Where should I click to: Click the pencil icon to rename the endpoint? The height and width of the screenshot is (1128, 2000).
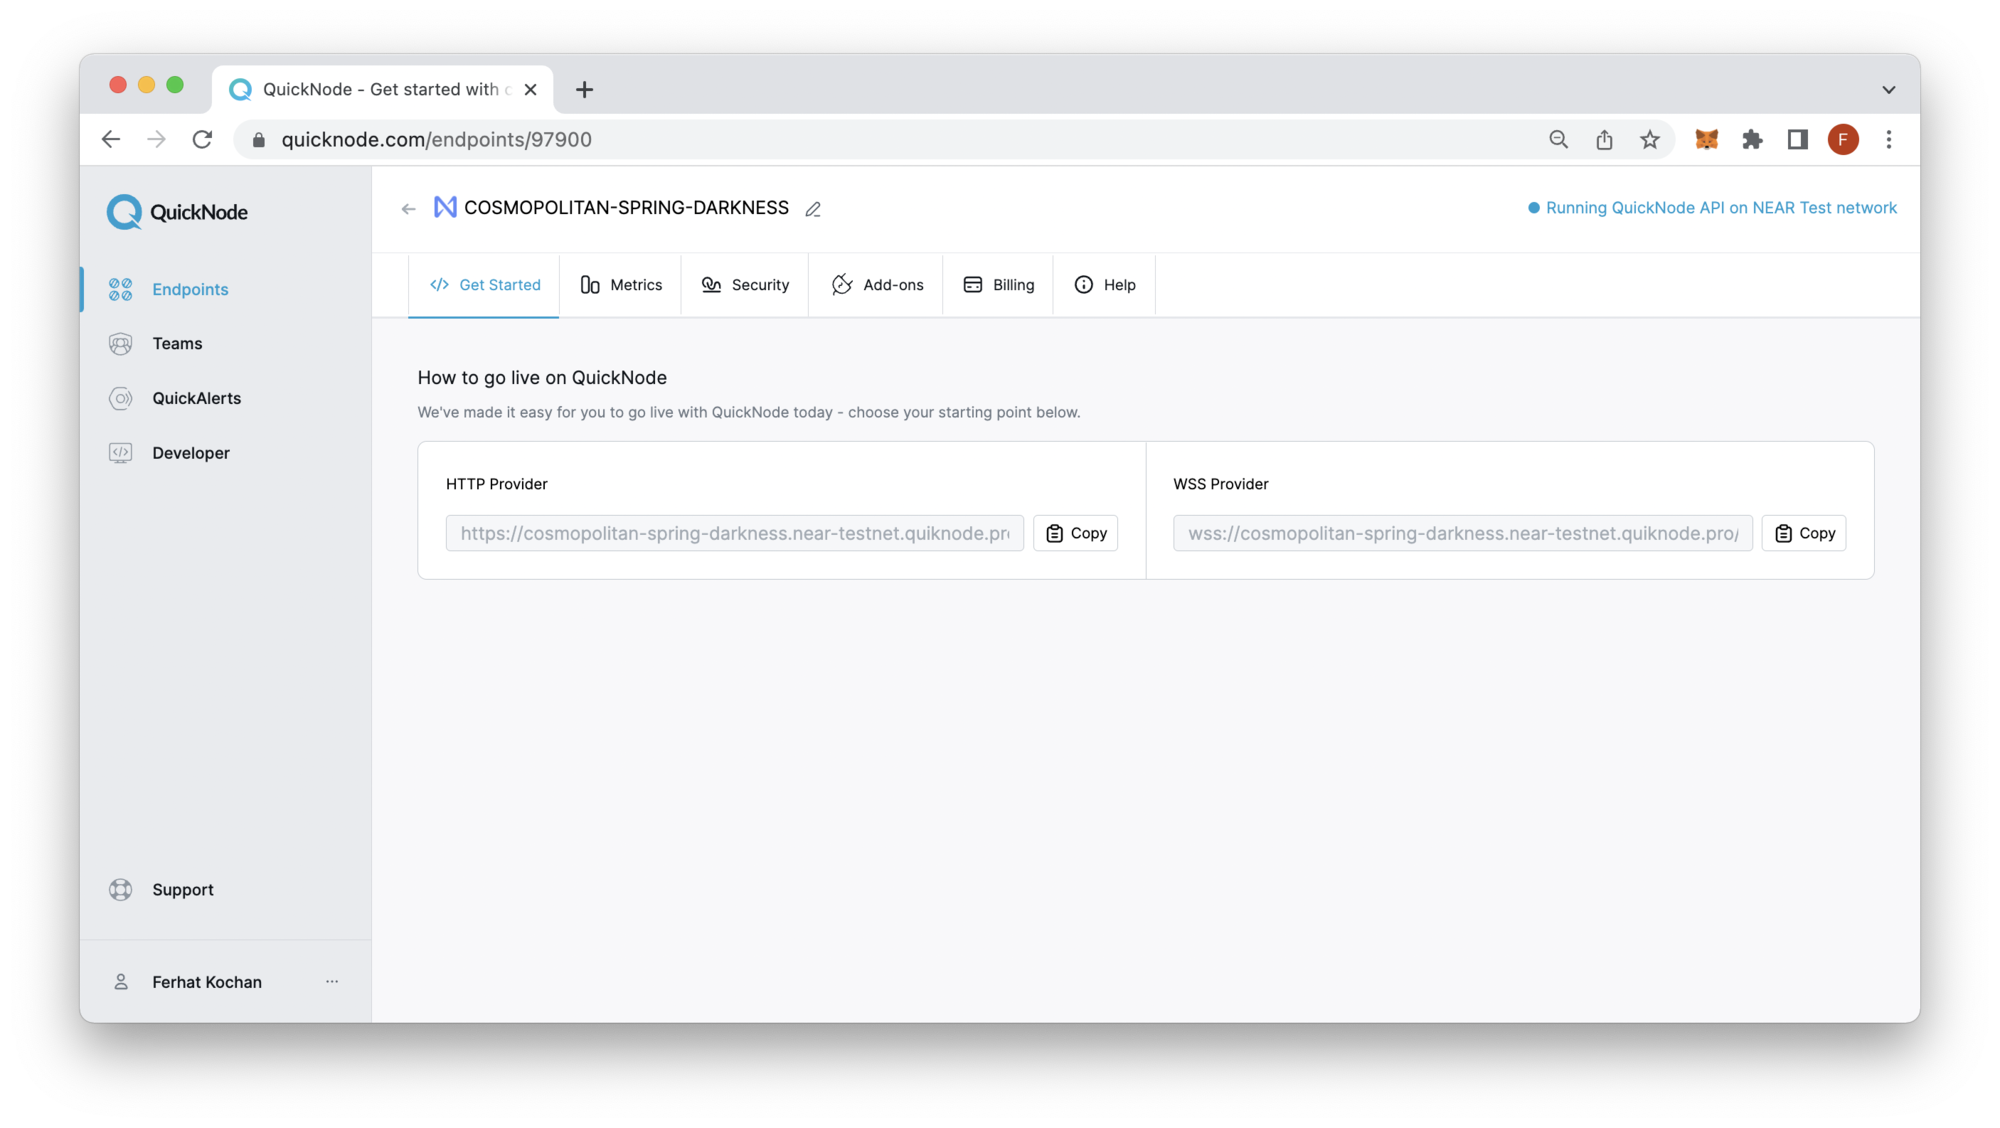[813, 209]
